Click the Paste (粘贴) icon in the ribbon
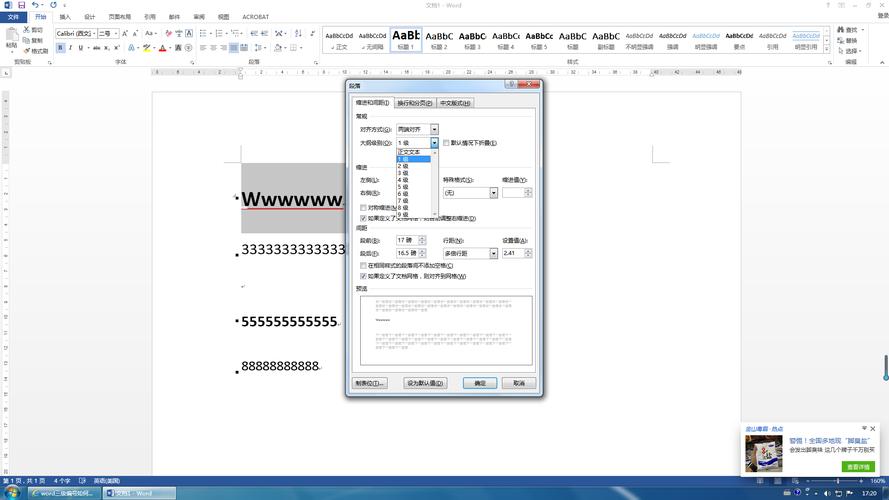889x500 pixels. (x=11, y=36)
